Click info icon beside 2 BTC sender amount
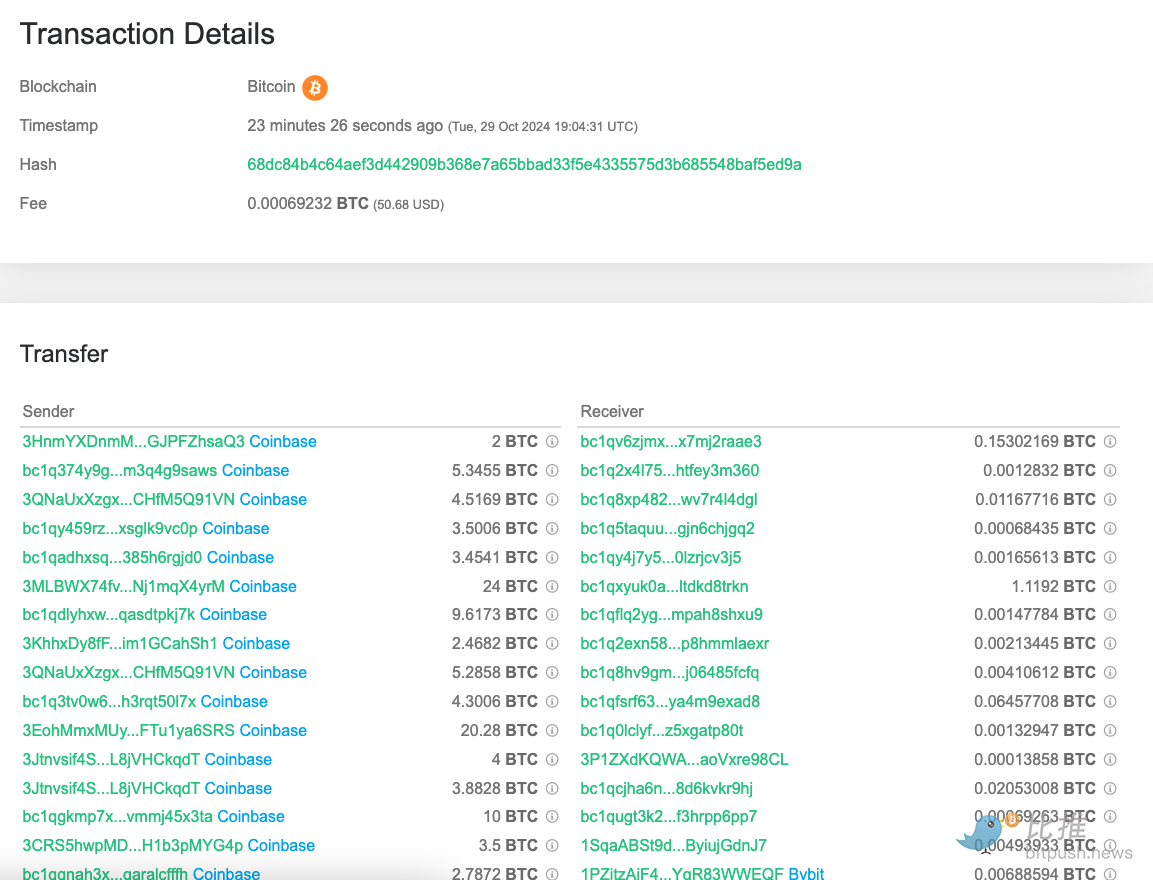This screenshot has height=880, width=1153. (x=552, y=442)
